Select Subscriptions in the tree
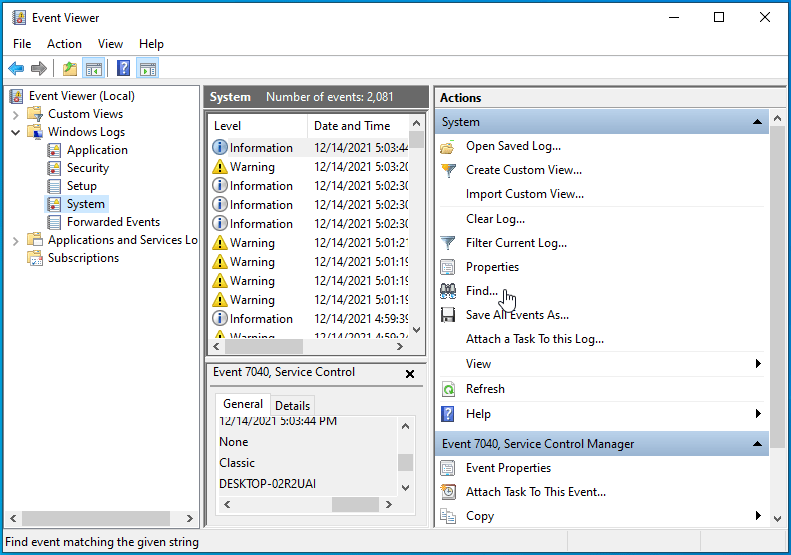Viewport: 791px width, 555px height. [83, 258]
